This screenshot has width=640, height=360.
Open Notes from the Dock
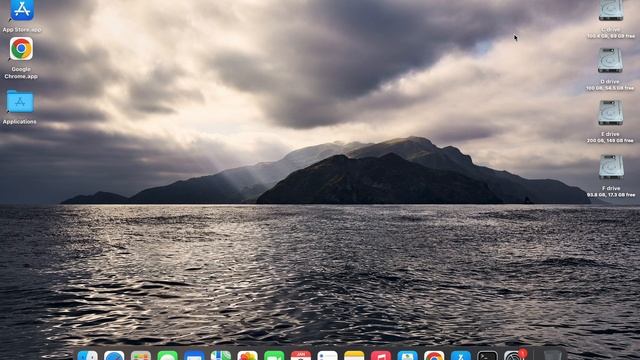(x=354, y=356)
